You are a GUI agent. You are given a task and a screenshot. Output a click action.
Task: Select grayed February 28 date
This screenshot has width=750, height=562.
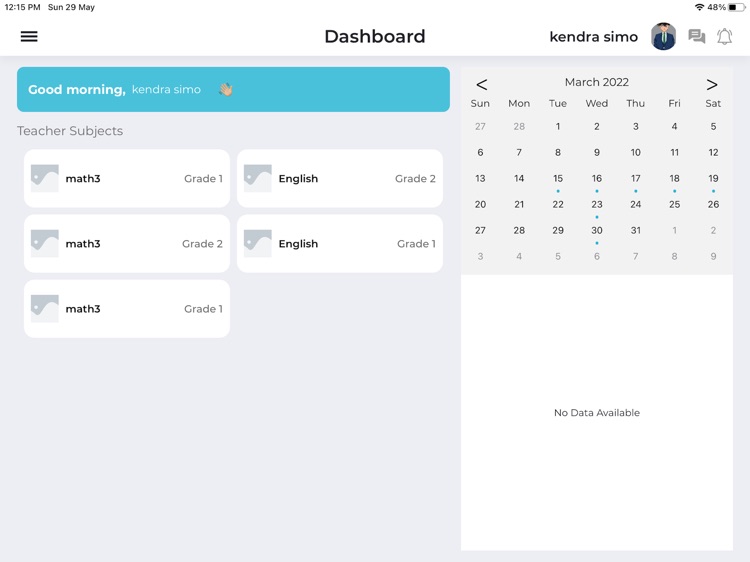point(519,126)
